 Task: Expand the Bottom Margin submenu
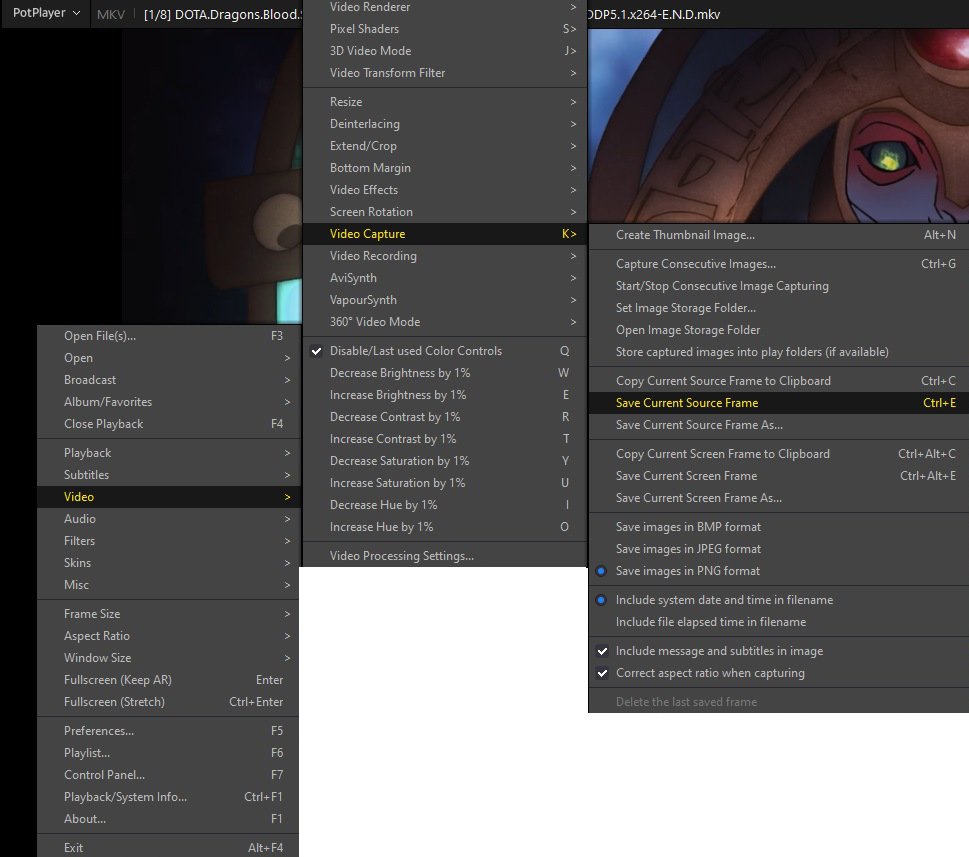tap(444, 168)
